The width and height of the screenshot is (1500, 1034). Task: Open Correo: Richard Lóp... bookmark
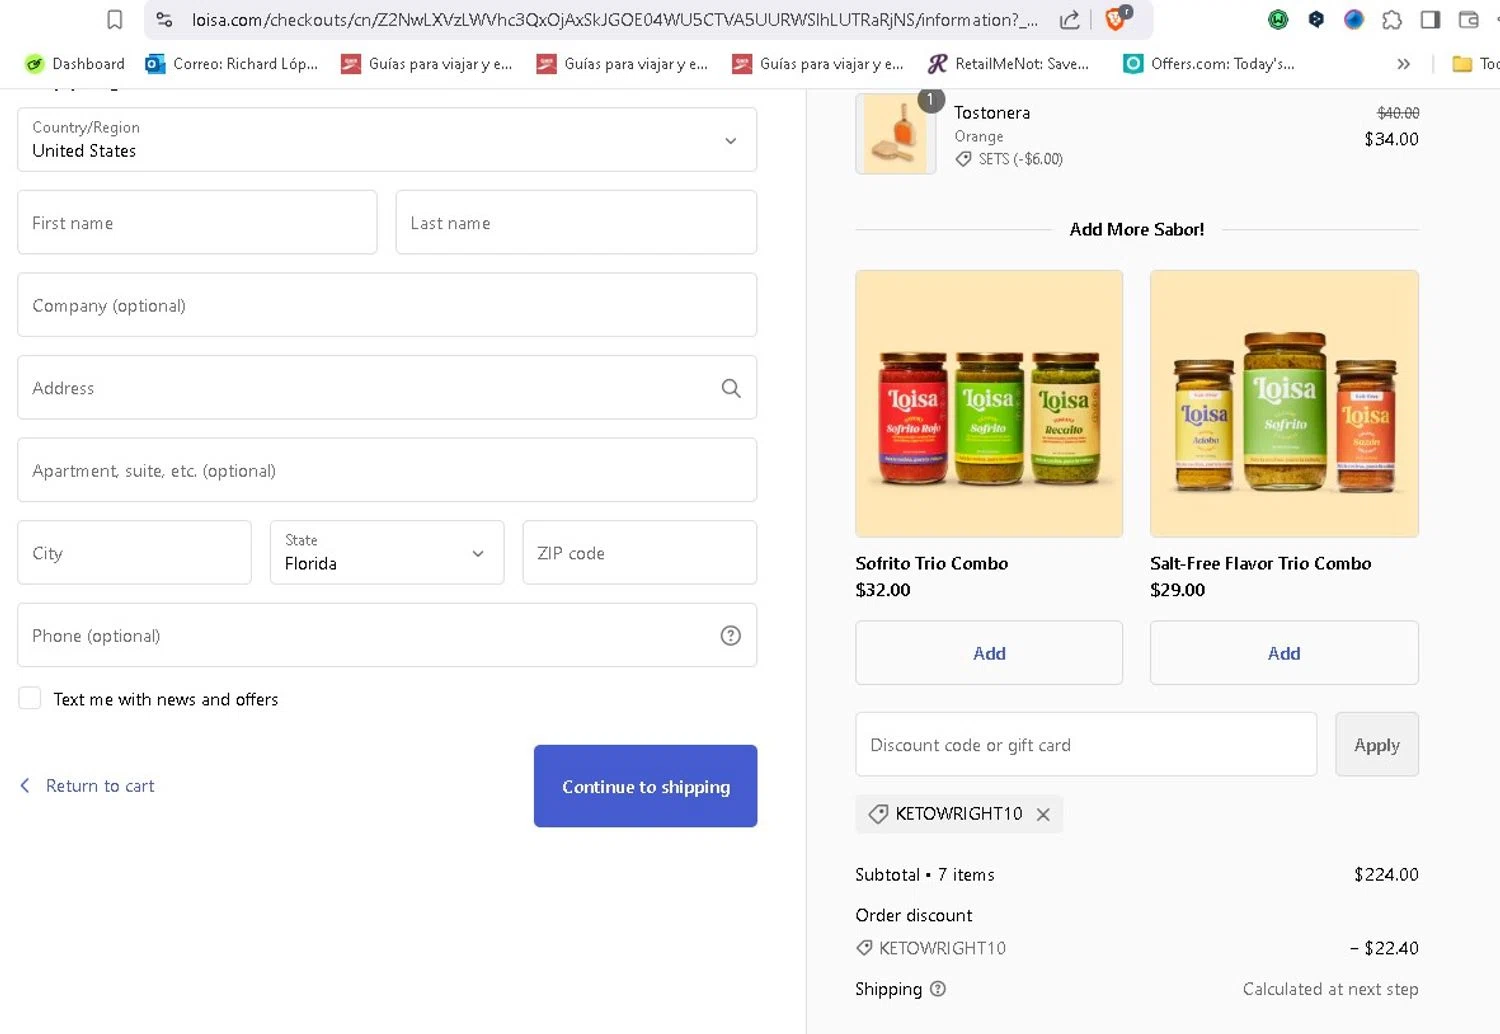pyautogui.click(x=232, y=64)
